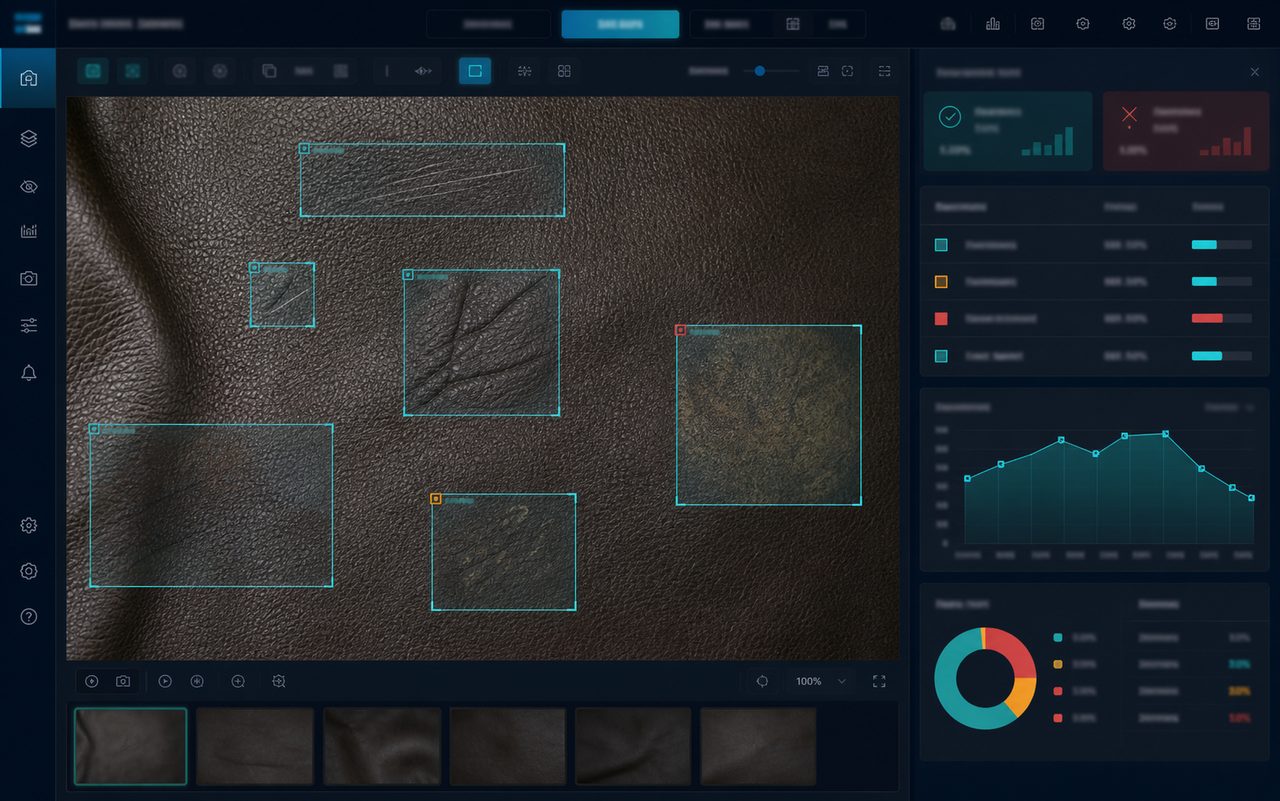Image resolution: width=1280 pixels, height=801 pixels.
Task: Click the green checkmark statistics card
Action: click(1008, 131)
